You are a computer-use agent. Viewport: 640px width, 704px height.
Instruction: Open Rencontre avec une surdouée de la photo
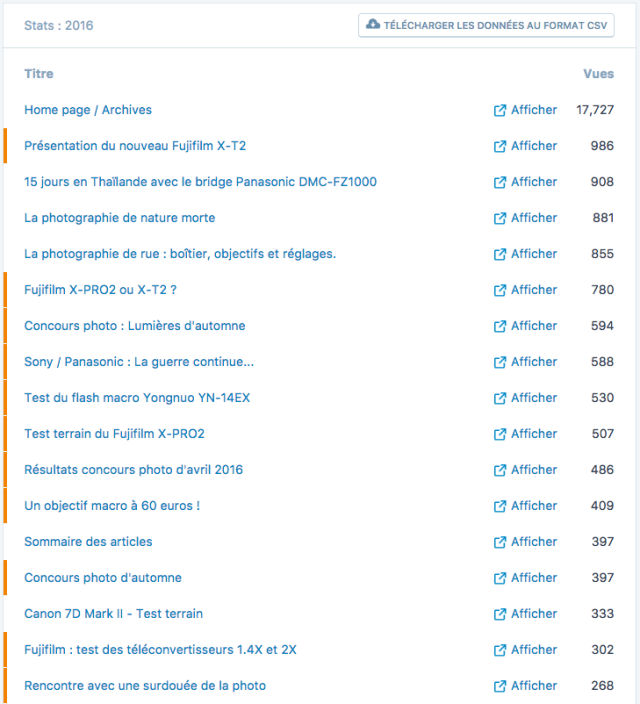tap(145, 686)
